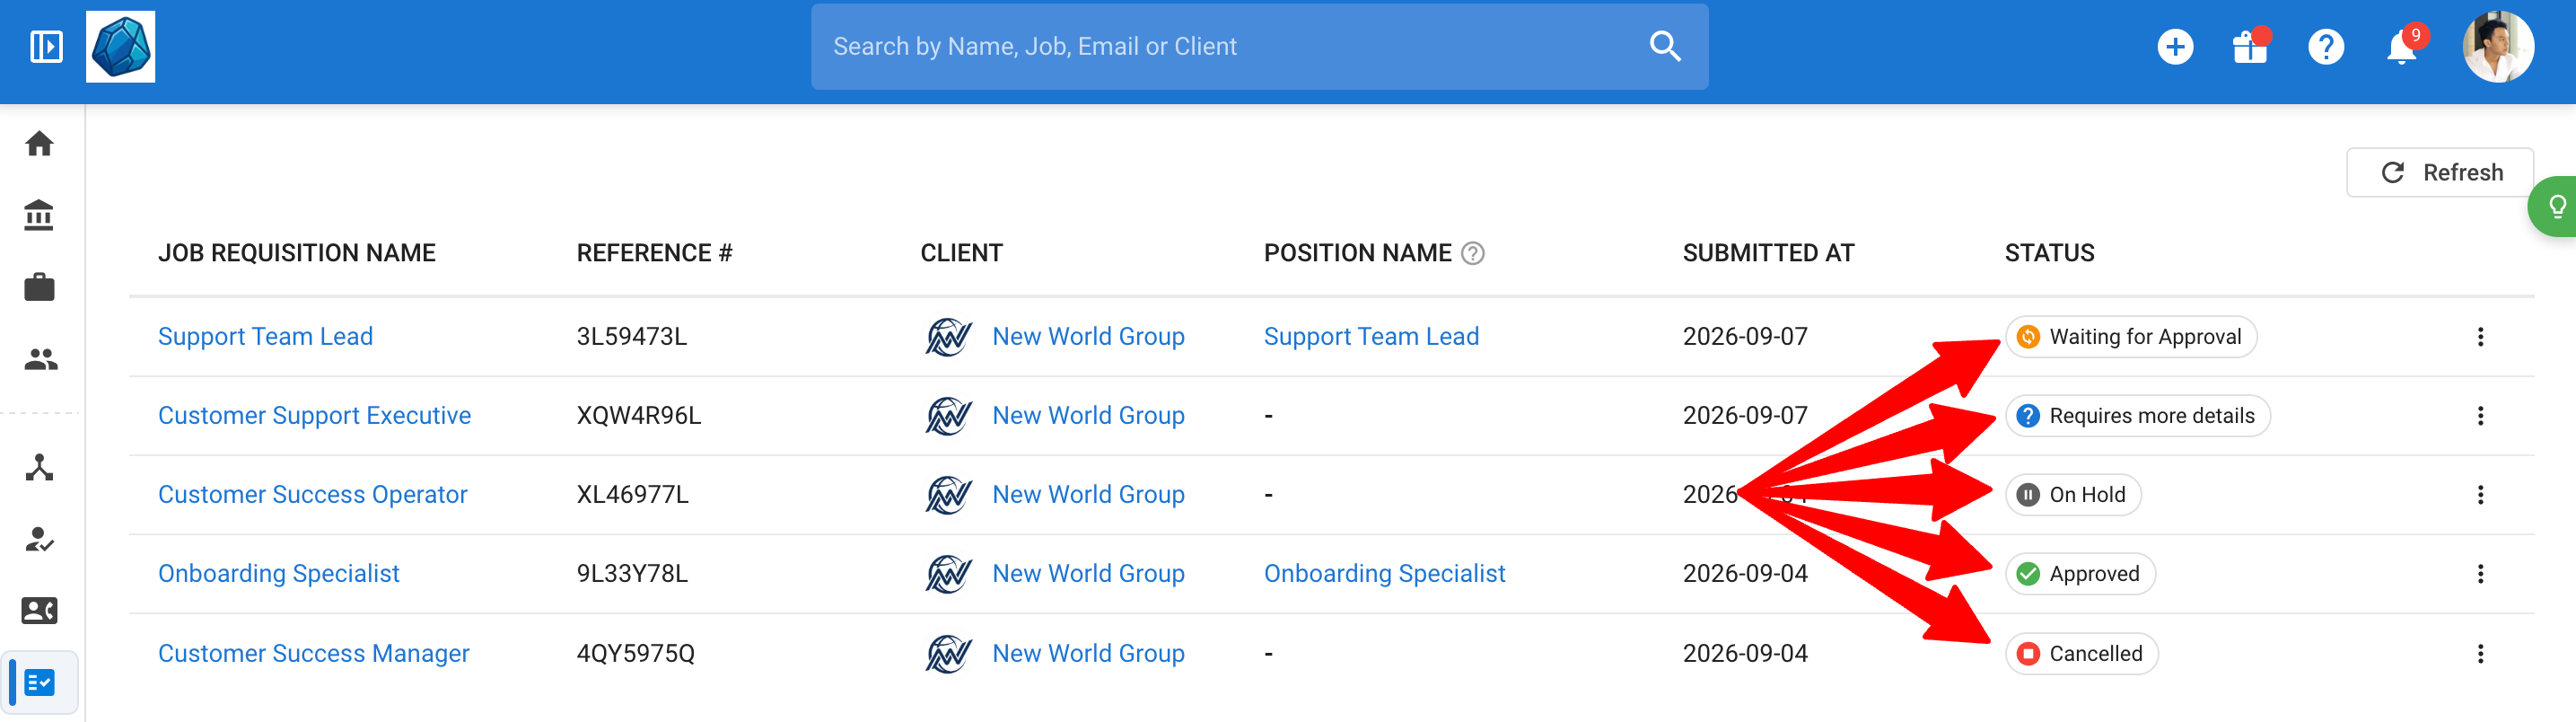This screenshot has height=722, width=2576.
Task: Open Support Team Lead position link
Action: tap(1371, 336)
